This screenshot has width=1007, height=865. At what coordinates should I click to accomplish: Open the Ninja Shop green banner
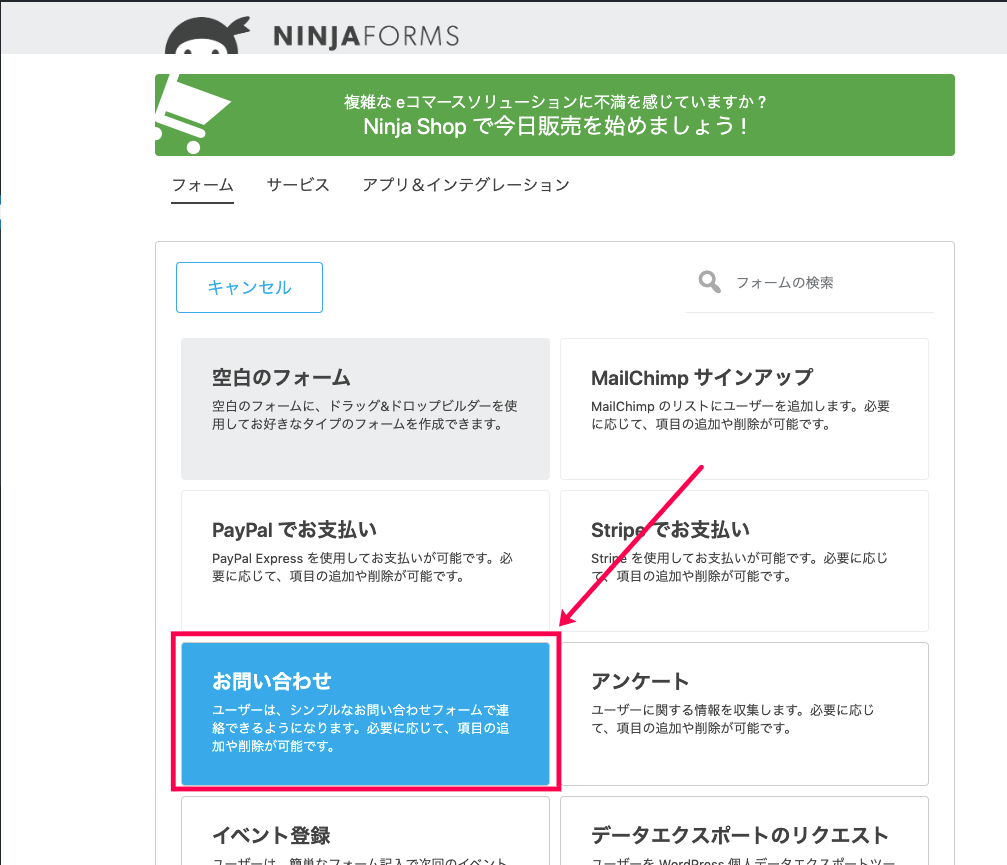554,115
